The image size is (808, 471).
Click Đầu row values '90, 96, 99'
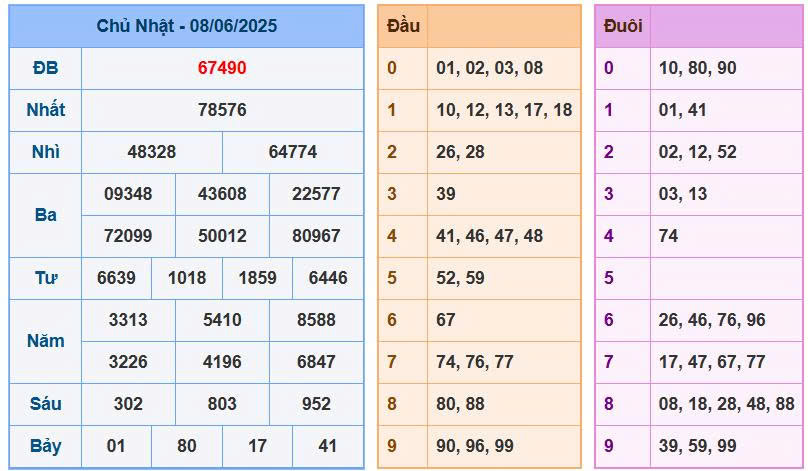(x=475, y=446)
